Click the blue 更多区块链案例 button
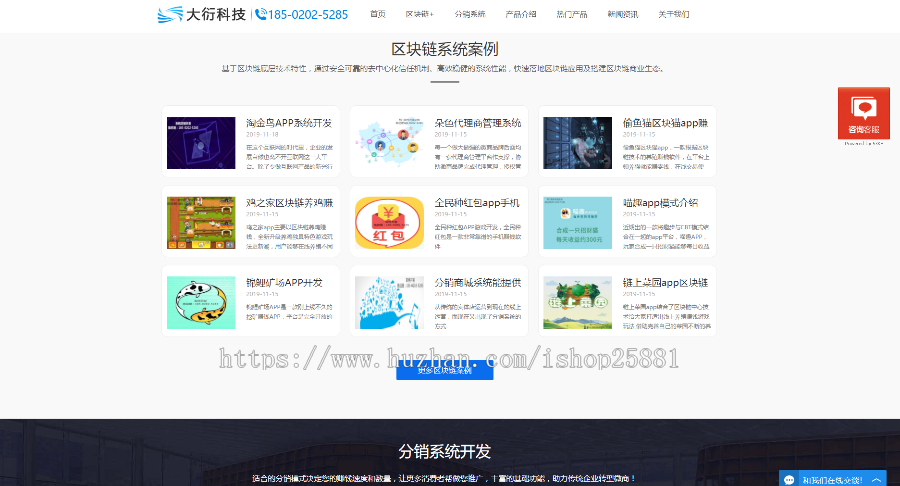Screen dimensions: 900x486 coord(444,371)
